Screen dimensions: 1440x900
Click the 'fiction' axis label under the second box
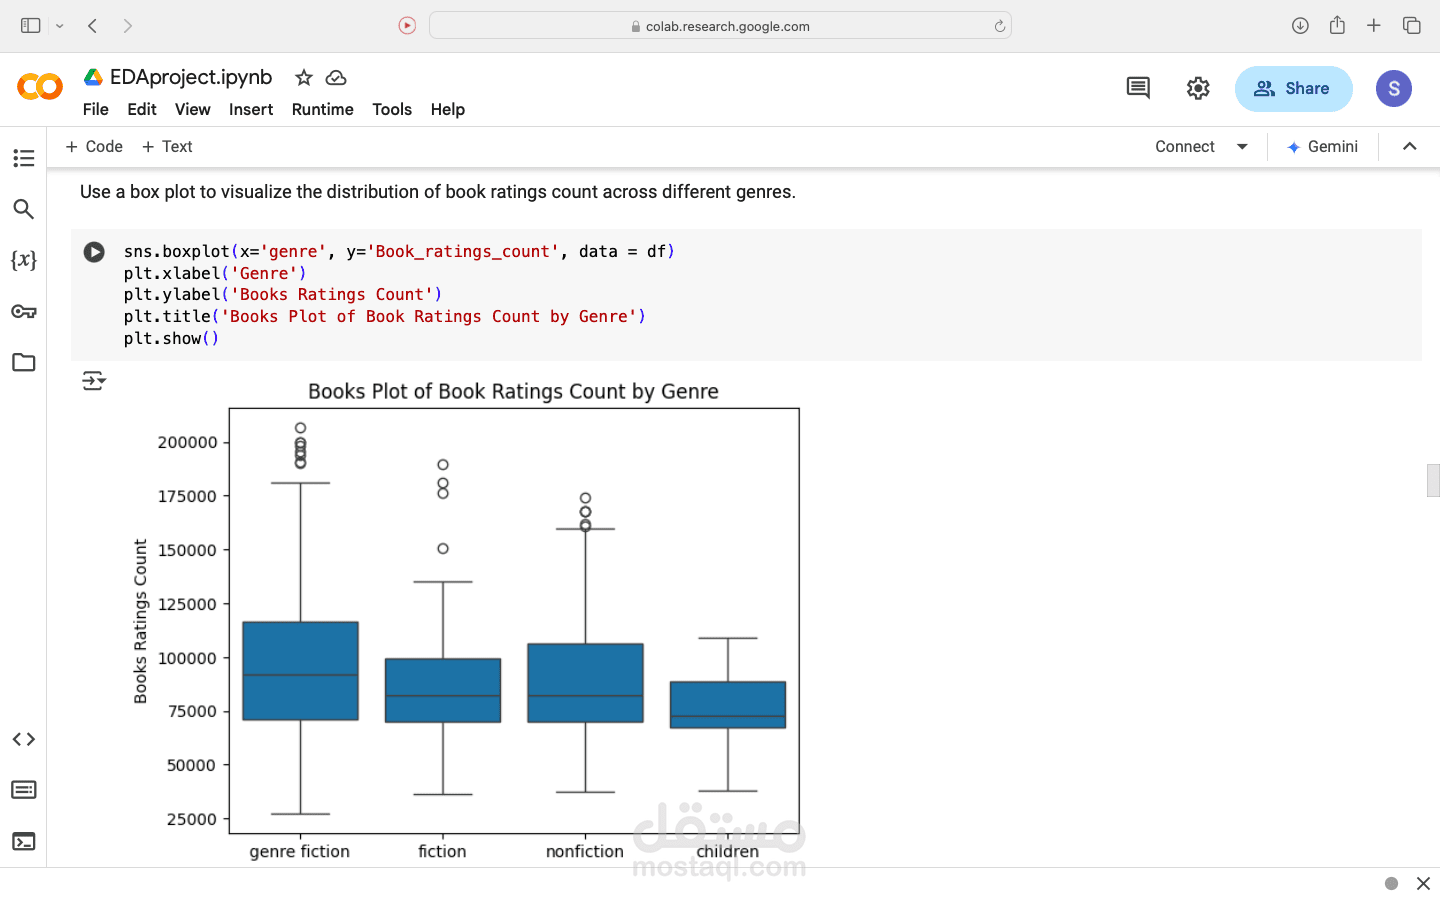click(442, 851)
